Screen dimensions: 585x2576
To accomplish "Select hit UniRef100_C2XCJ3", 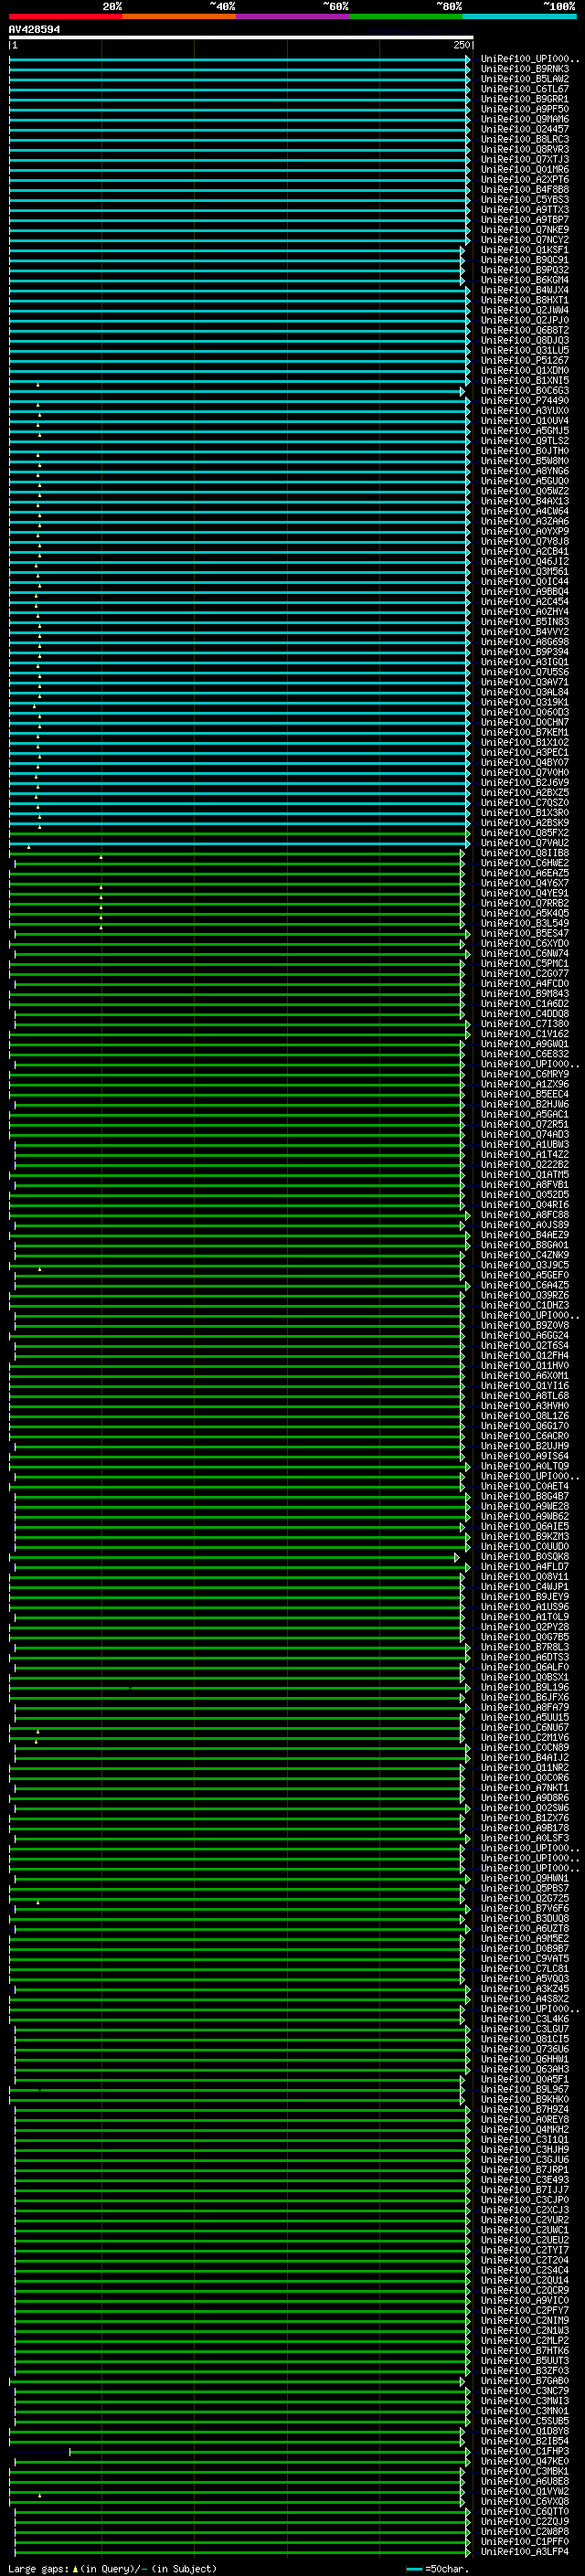I will tap(525, 2211).
